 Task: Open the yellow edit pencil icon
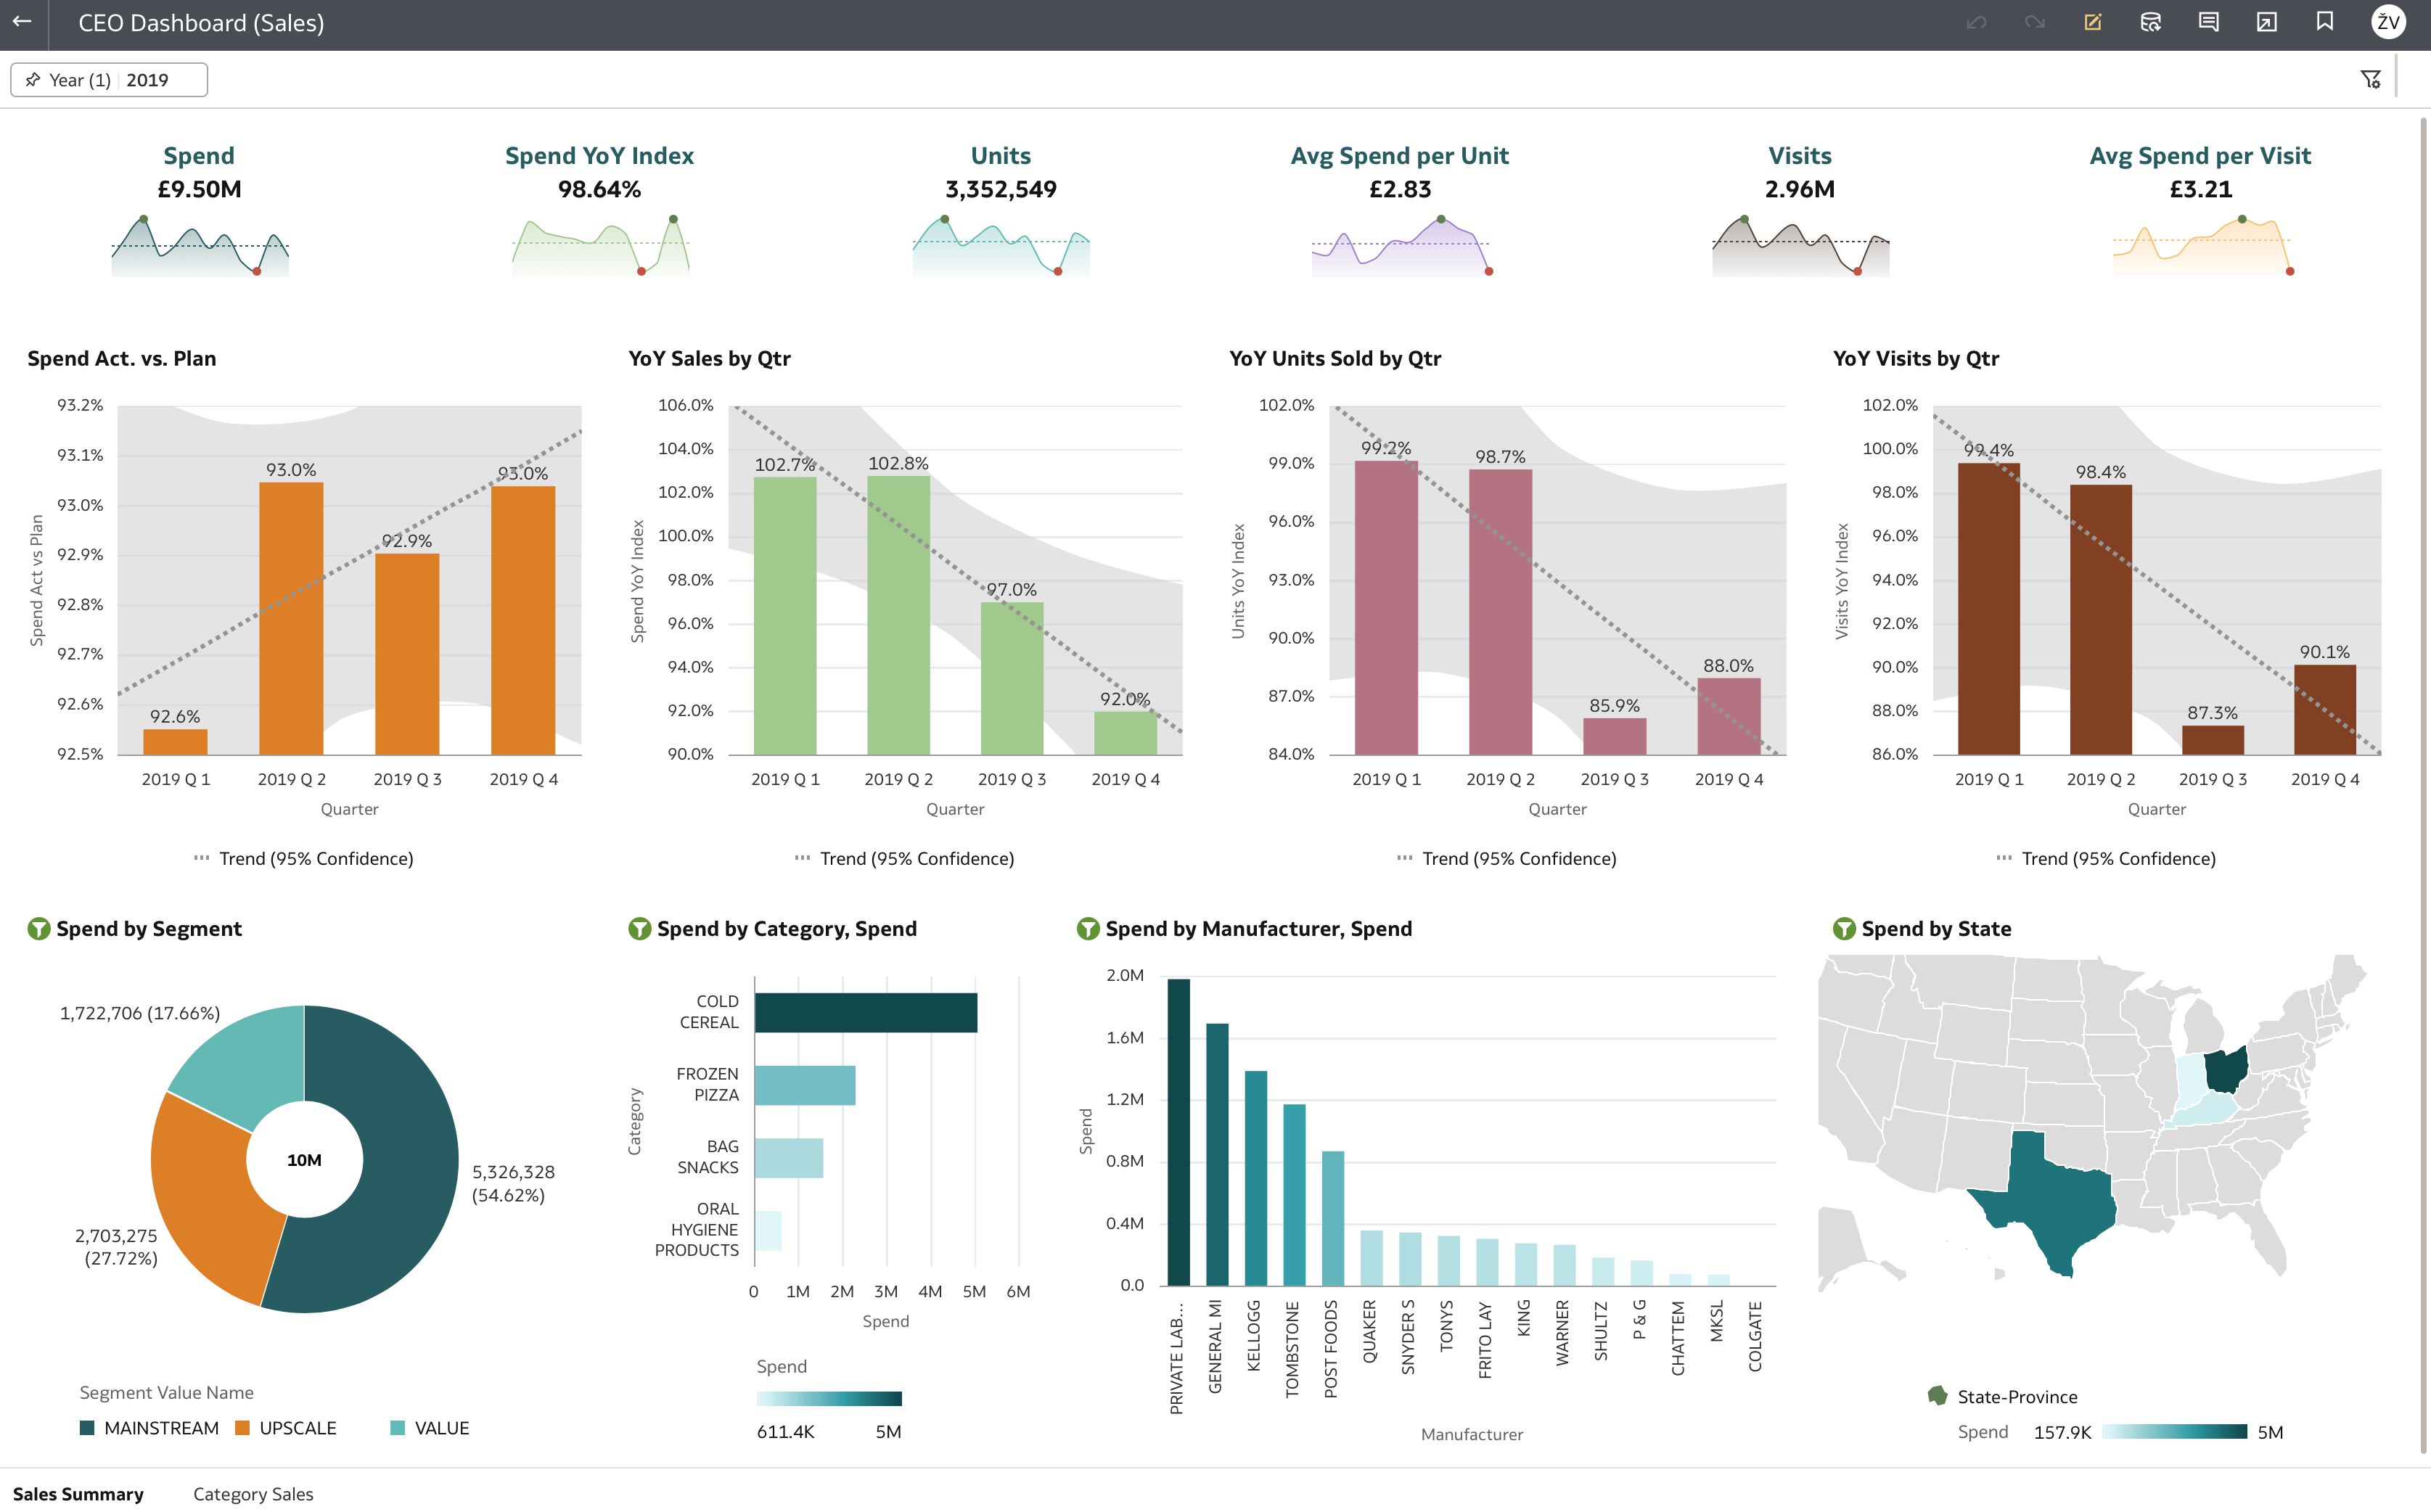pyautogui.click(x=2092, y=22)
